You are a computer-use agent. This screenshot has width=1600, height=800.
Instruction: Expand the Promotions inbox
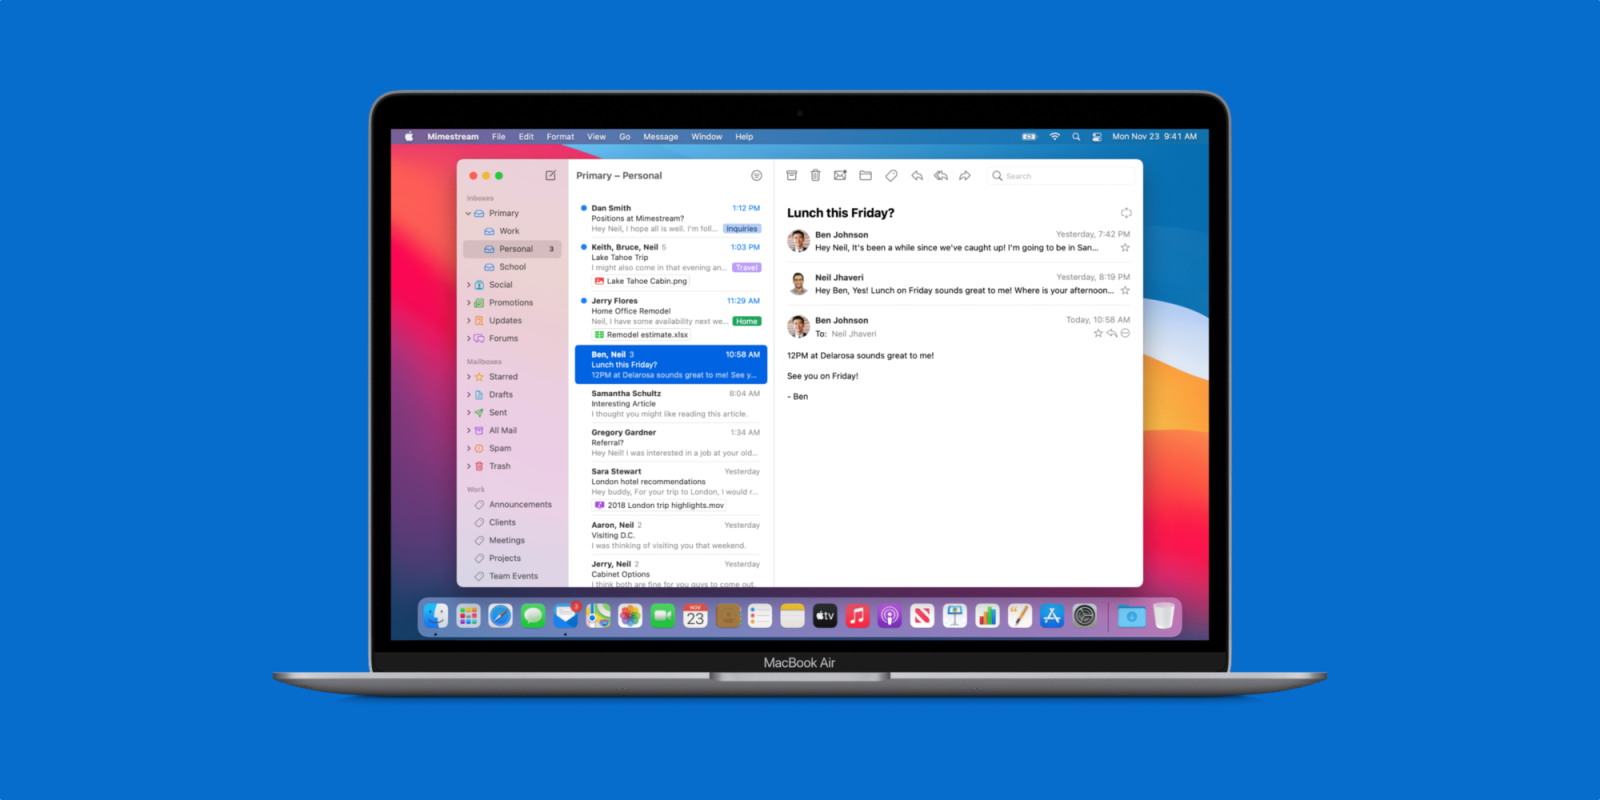coord(468,303)
